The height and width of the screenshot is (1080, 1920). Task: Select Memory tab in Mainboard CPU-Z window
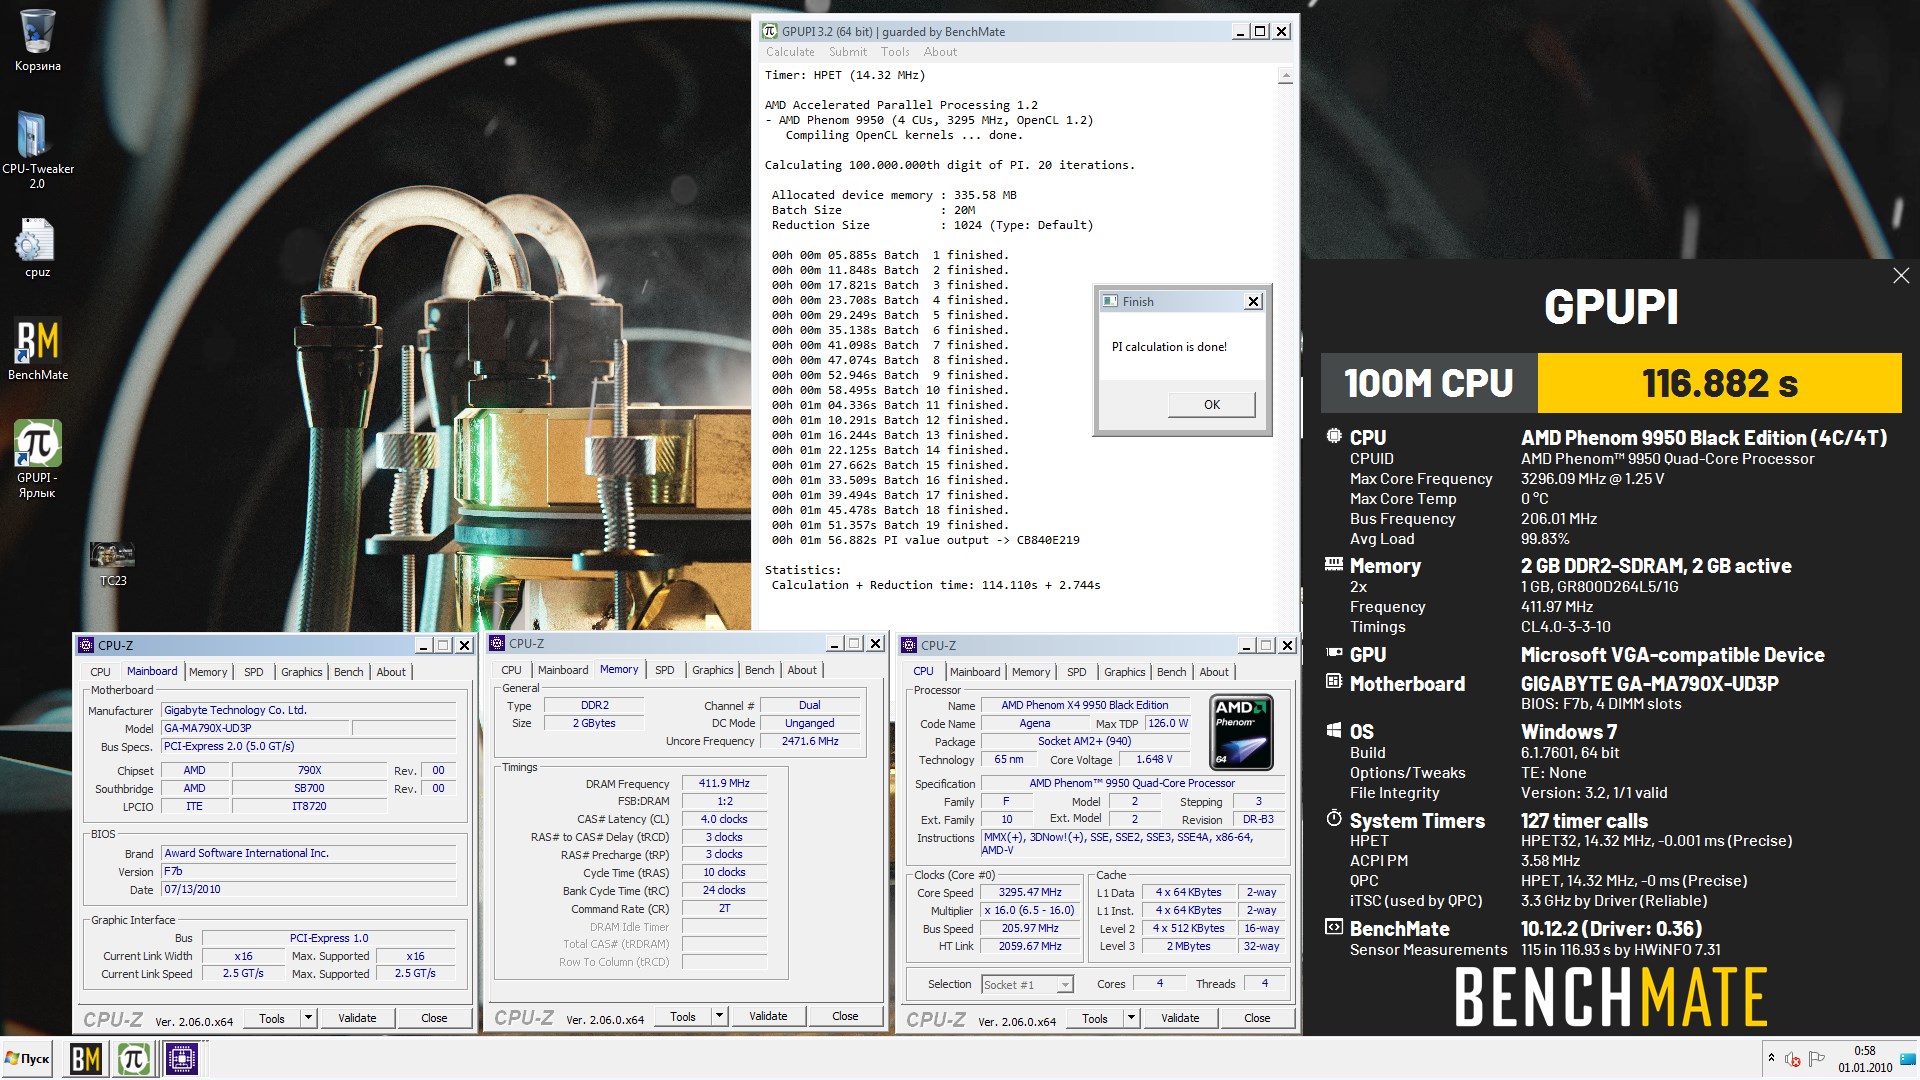208,672
